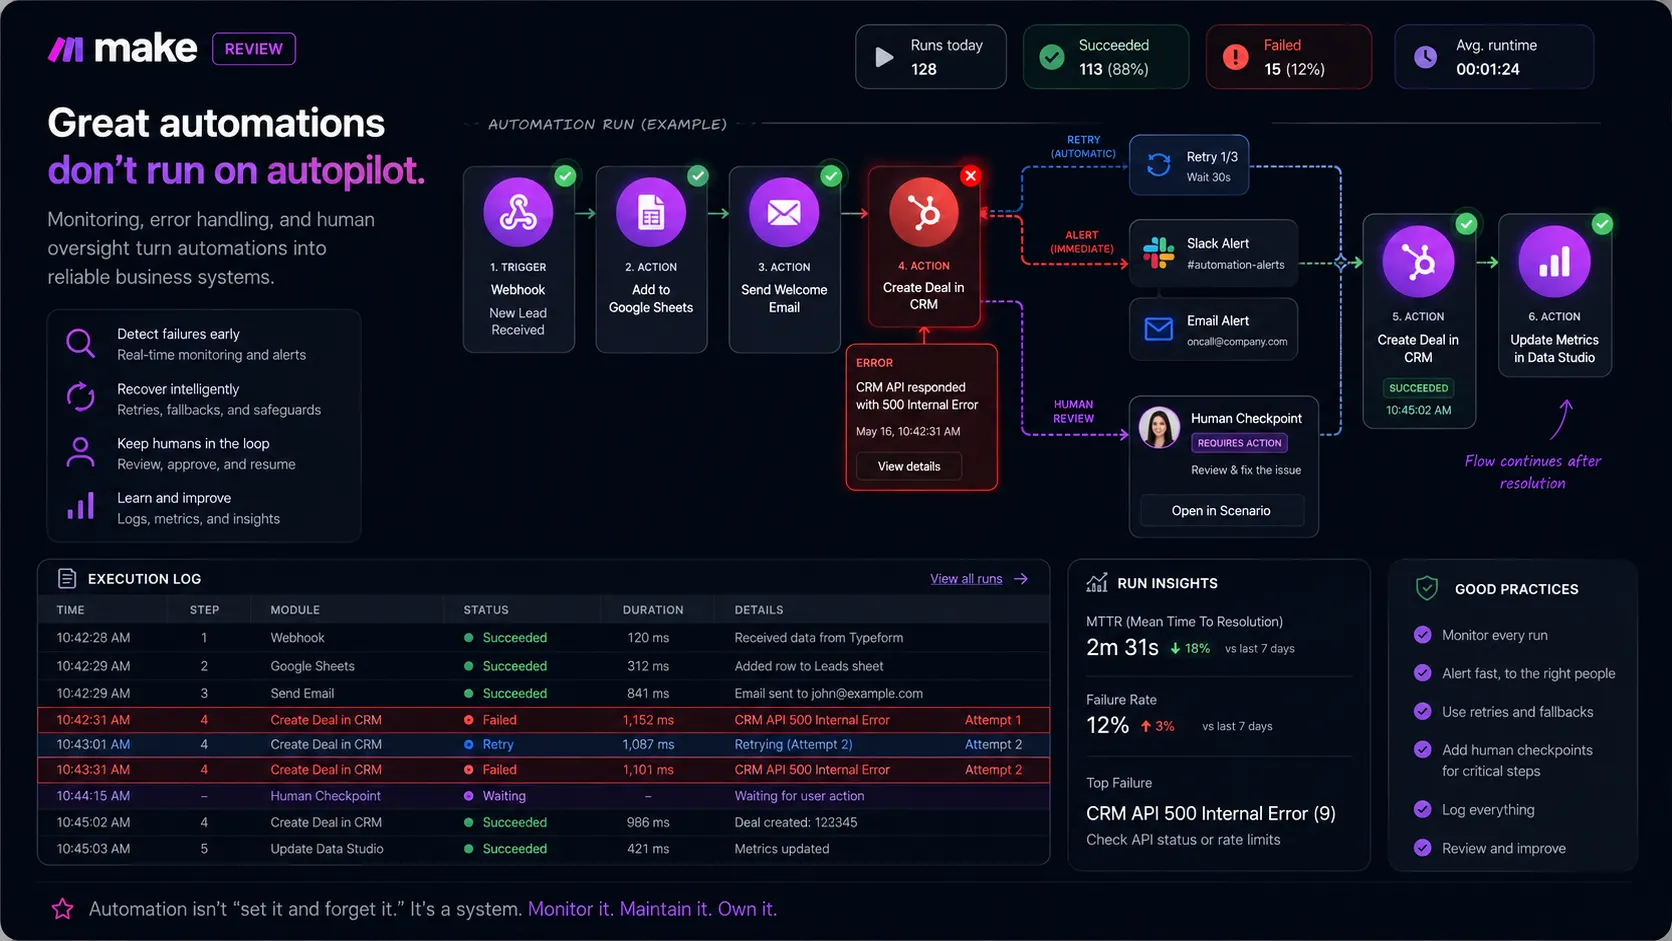Viewport: 1672px width, 941px height.
Task: Click the Avg. runtime clock icon
Action: coord(1425,57)
